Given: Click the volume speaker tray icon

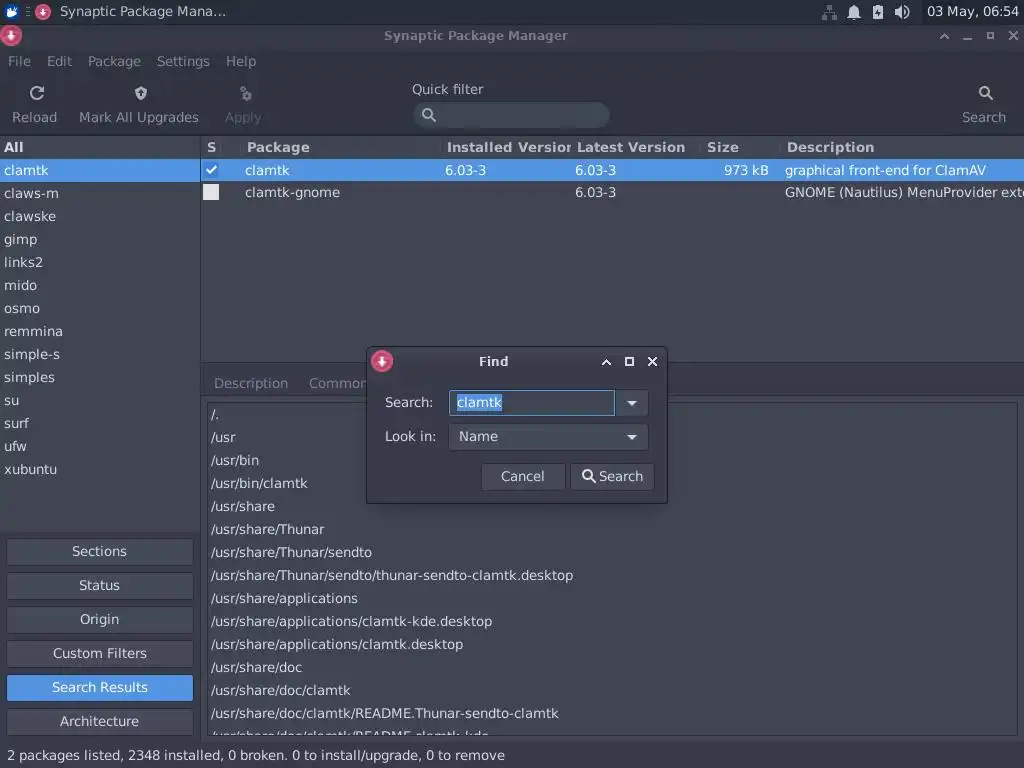Looking at the screenshot, I should click(902, 12).
